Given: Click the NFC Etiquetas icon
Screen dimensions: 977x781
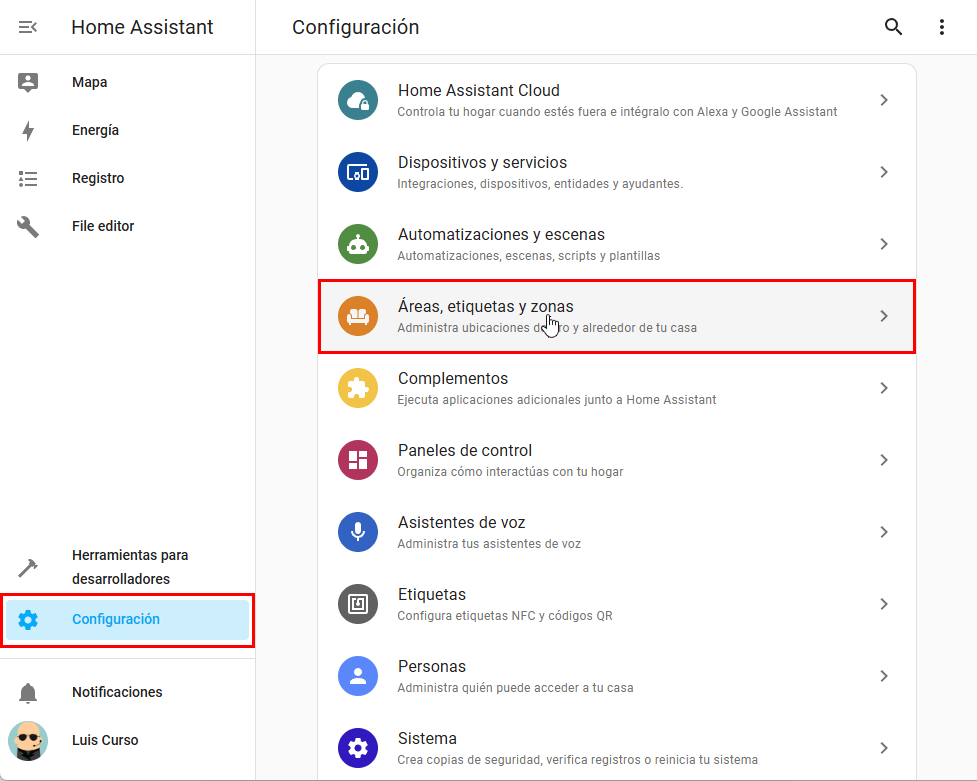Looking at the screenshot, I should point(357,604).
